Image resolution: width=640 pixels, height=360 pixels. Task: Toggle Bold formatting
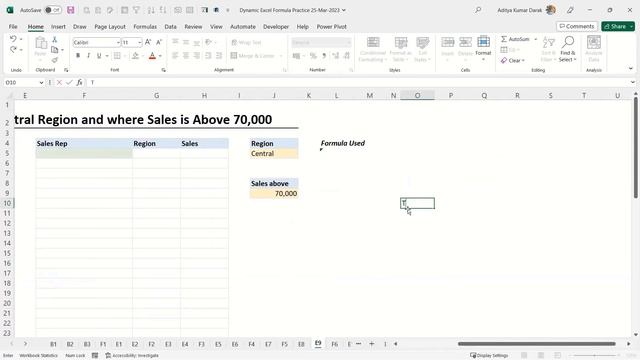(x=78, y=56)
